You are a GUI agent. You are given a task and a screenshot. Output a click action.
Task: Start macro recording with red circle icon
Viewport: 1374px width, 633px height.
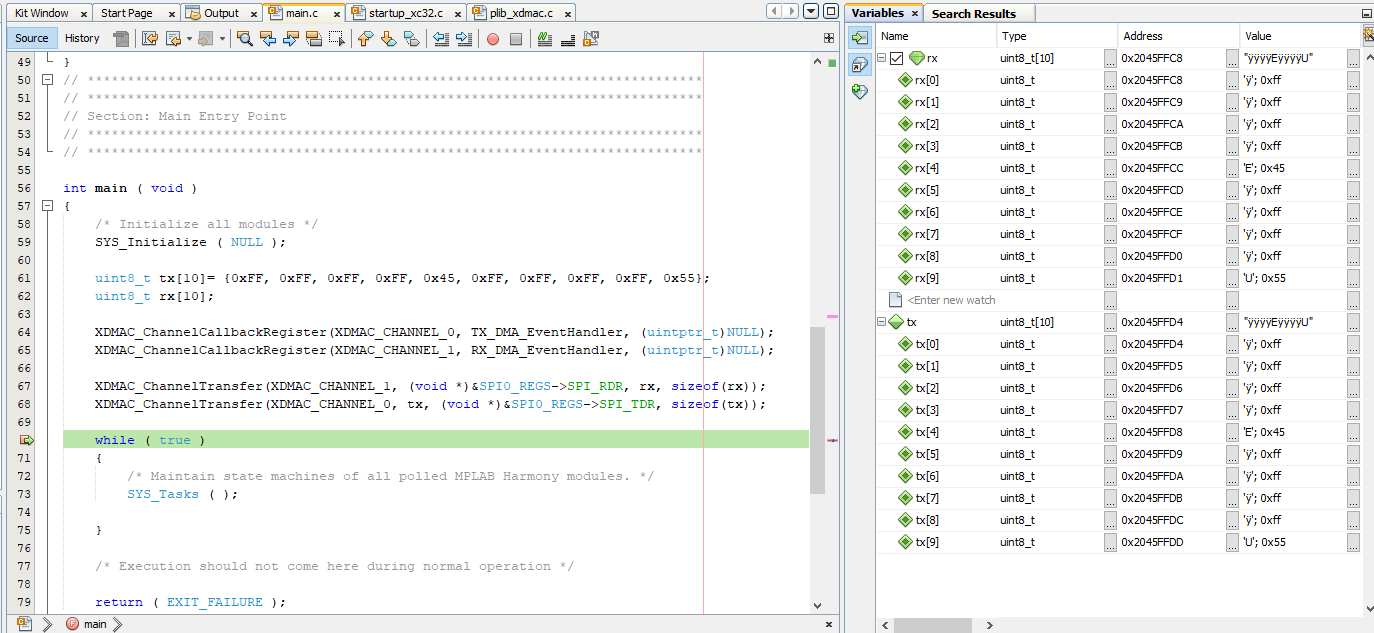tap(492, 38)
